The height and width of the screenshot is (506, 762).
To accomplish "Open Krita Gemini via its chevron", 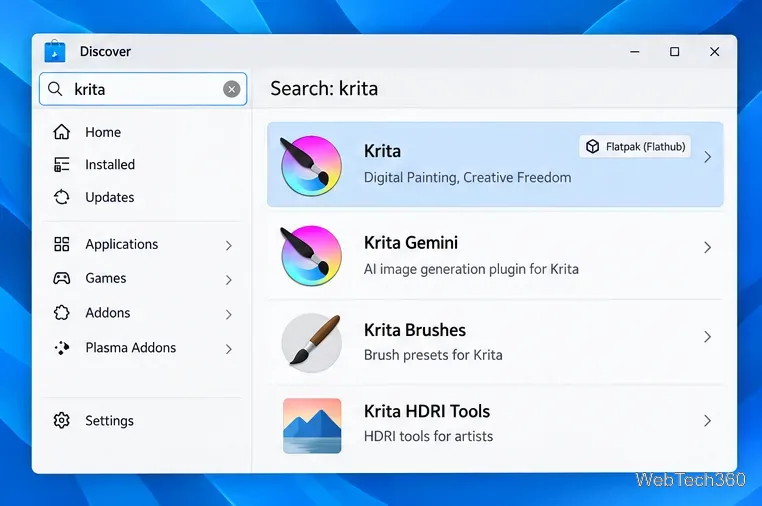I will [x=708, y=247].
